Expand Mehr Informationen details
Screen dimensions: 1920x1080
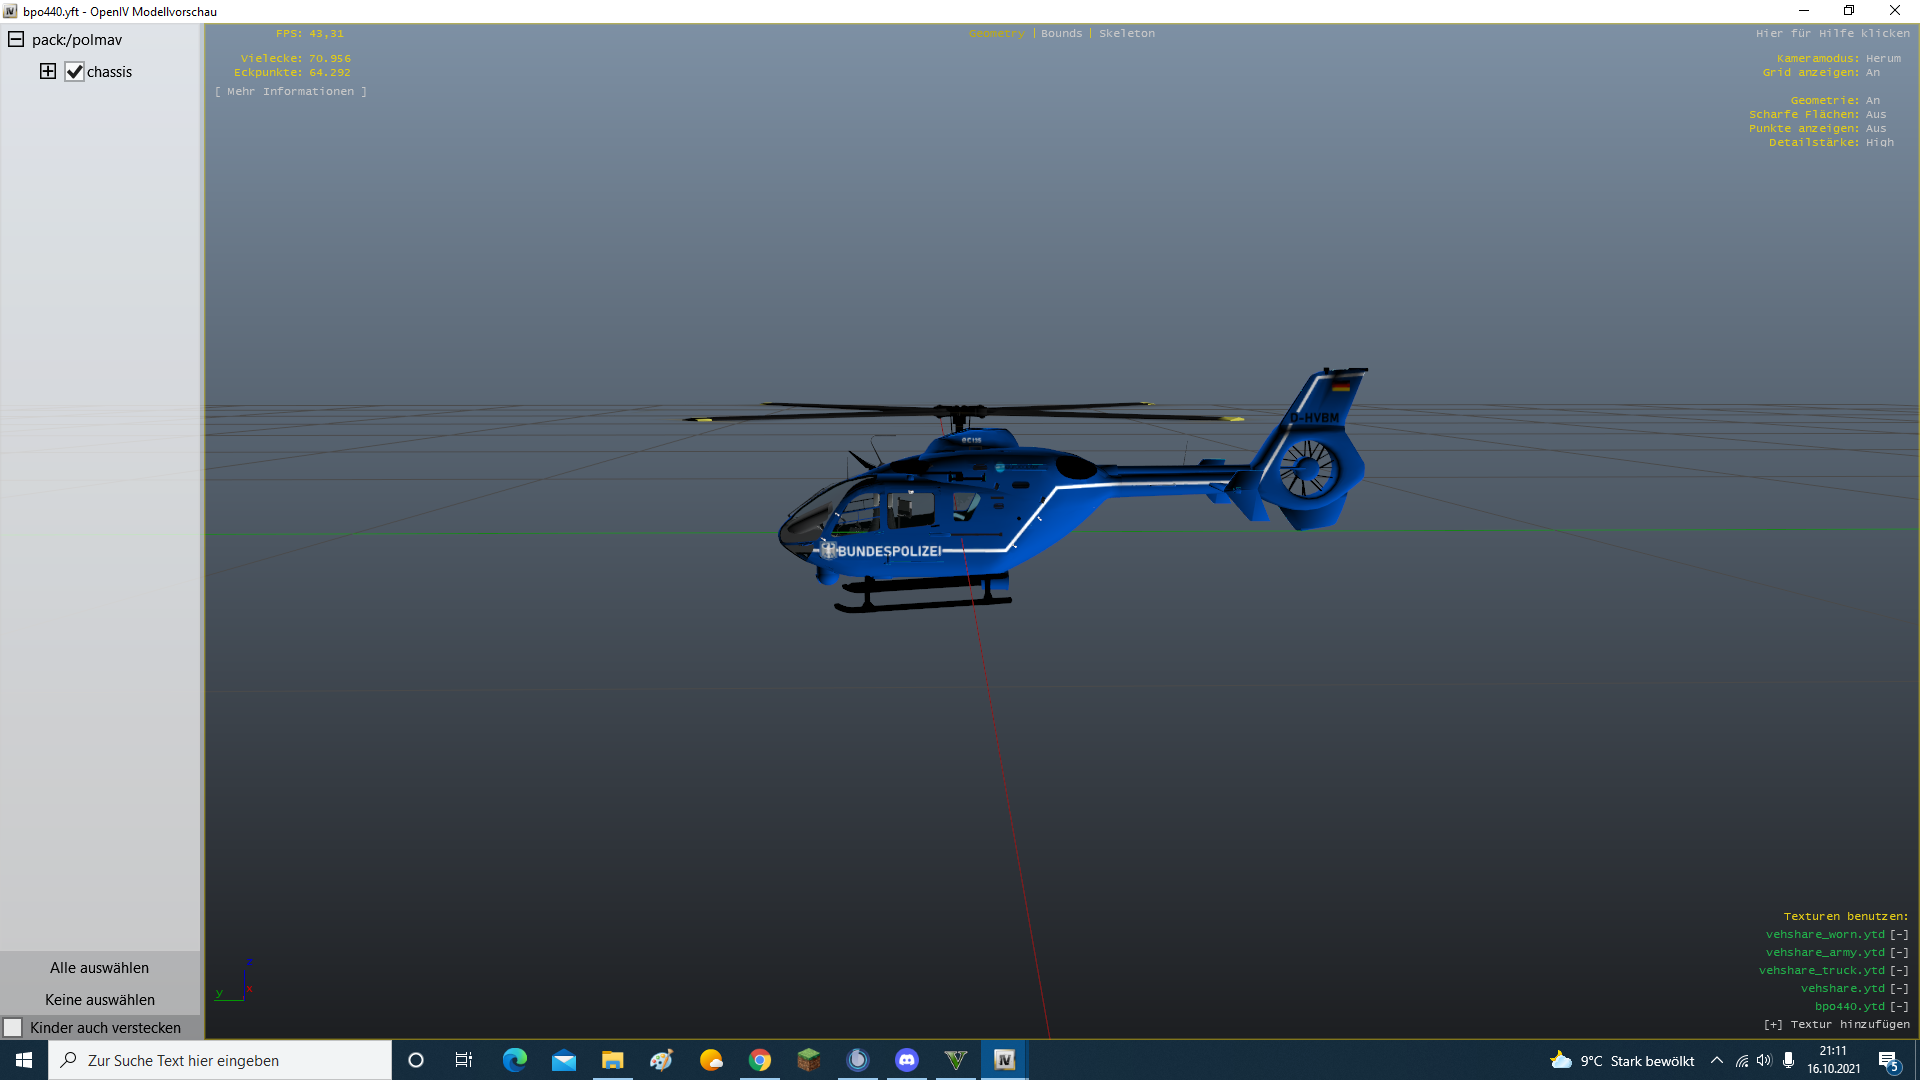290,92
